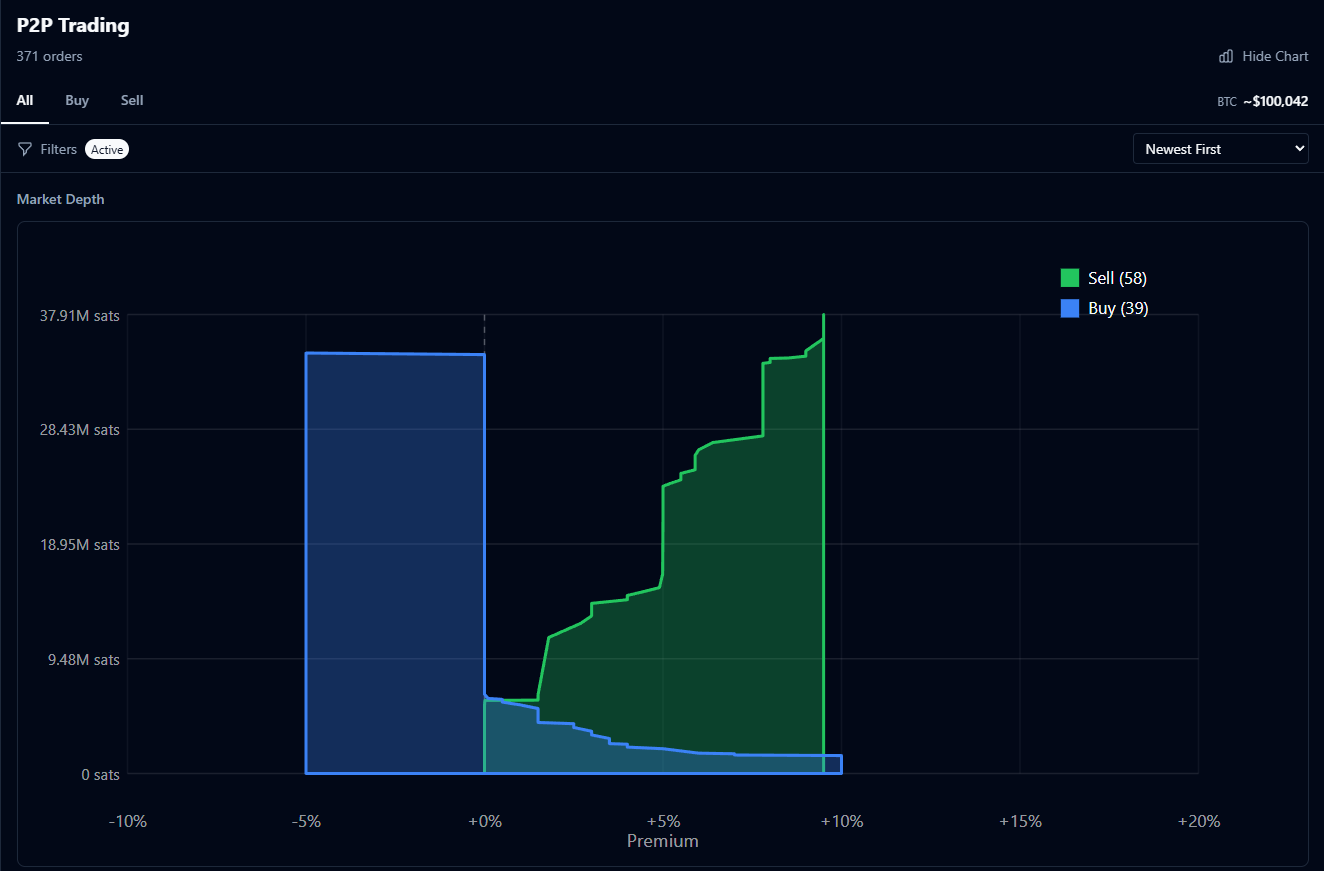Switch to the All orders tab
Image resolution: width=1324 pixels, height=871 pixels.
tap(25, 101)
